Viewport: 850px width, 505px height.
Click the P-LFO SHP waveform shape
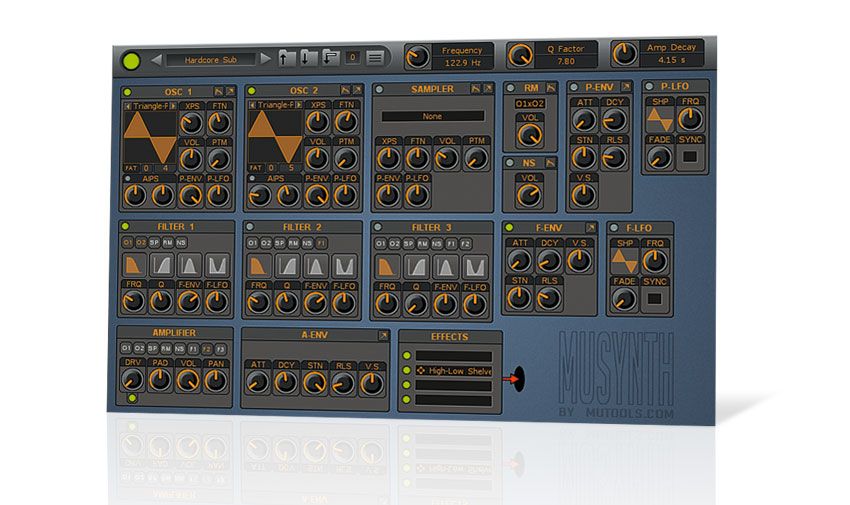click(660, 119)
